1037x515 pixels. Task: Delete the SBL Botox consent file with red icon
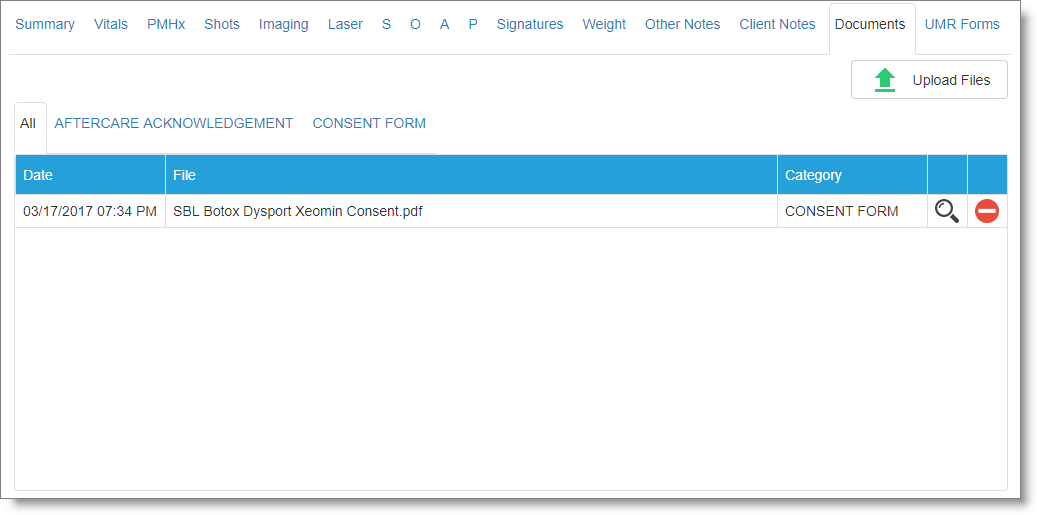987,212
